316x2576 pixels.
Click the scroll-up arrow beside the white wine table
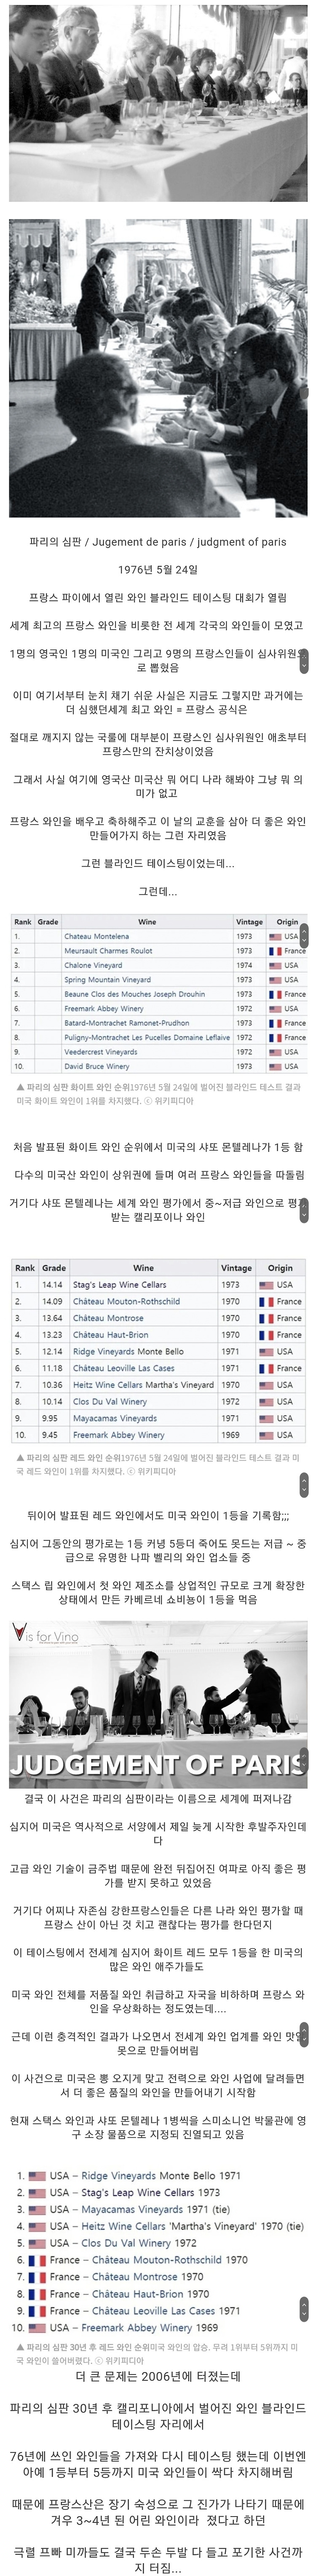point(304,932)
